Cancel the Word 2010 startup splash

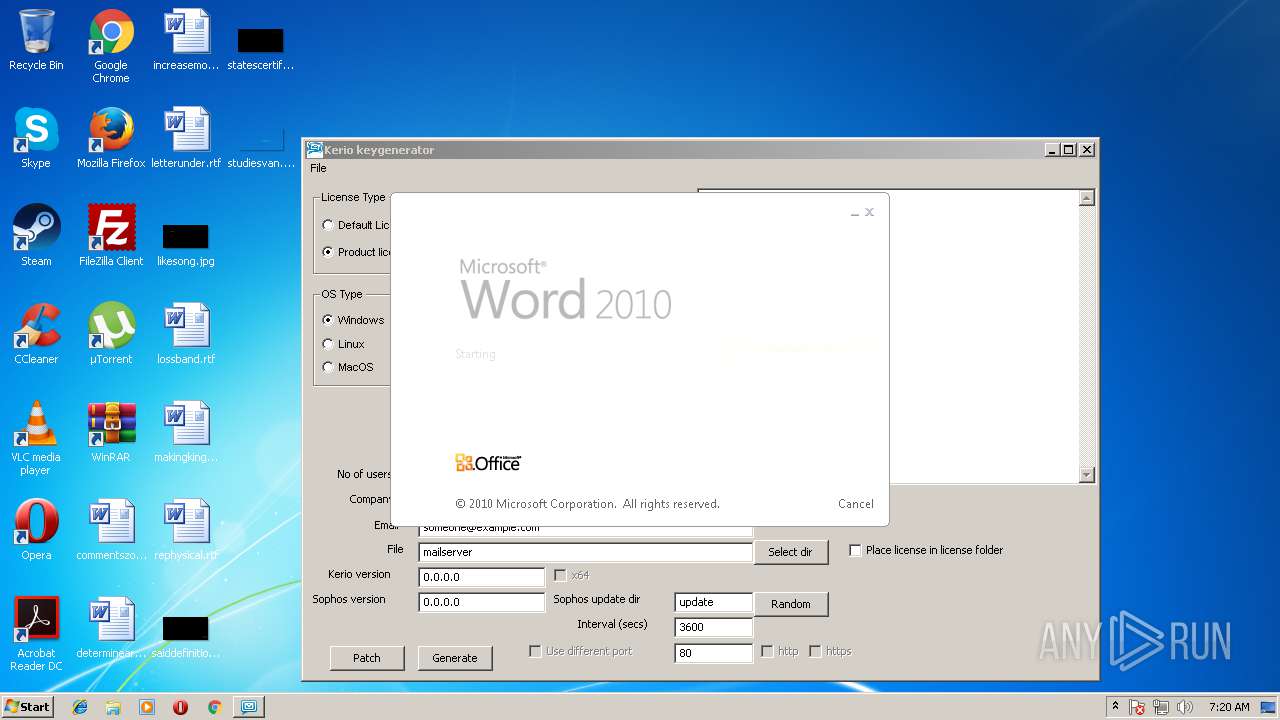point(856,504)
